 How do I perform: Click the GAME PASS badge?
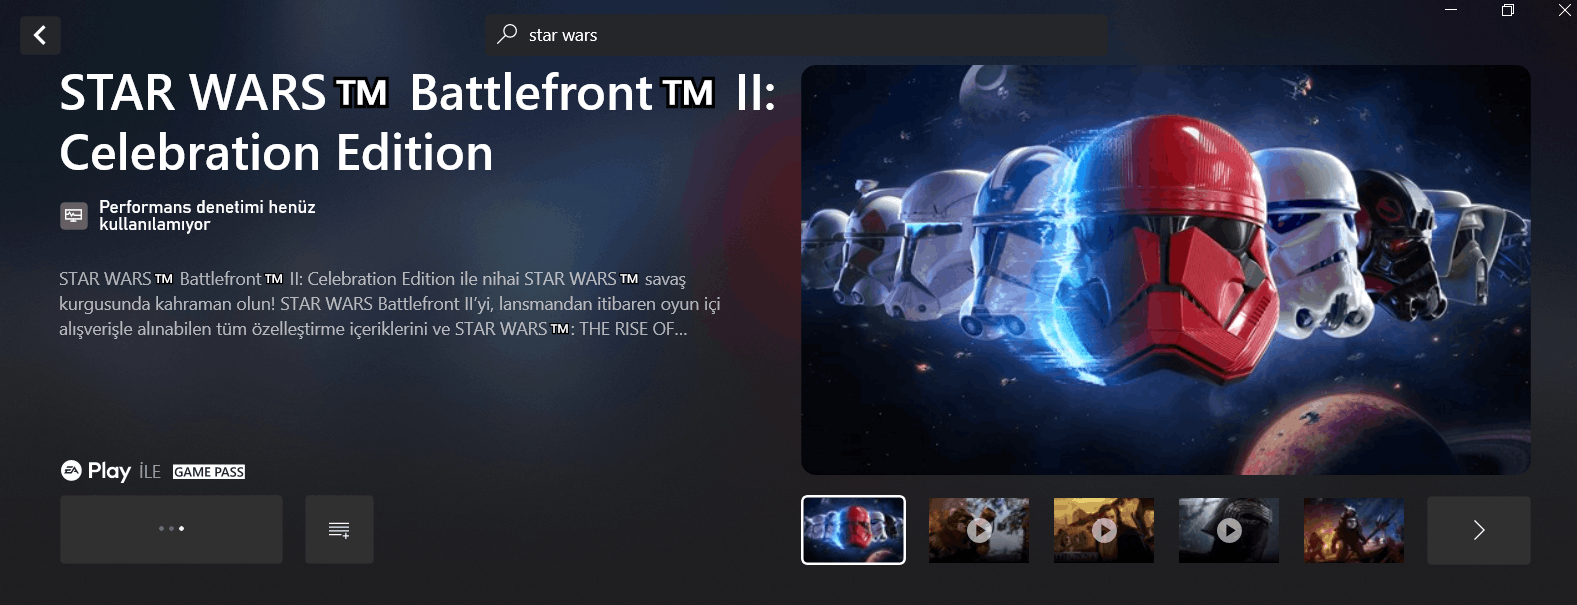click(209, 472)
